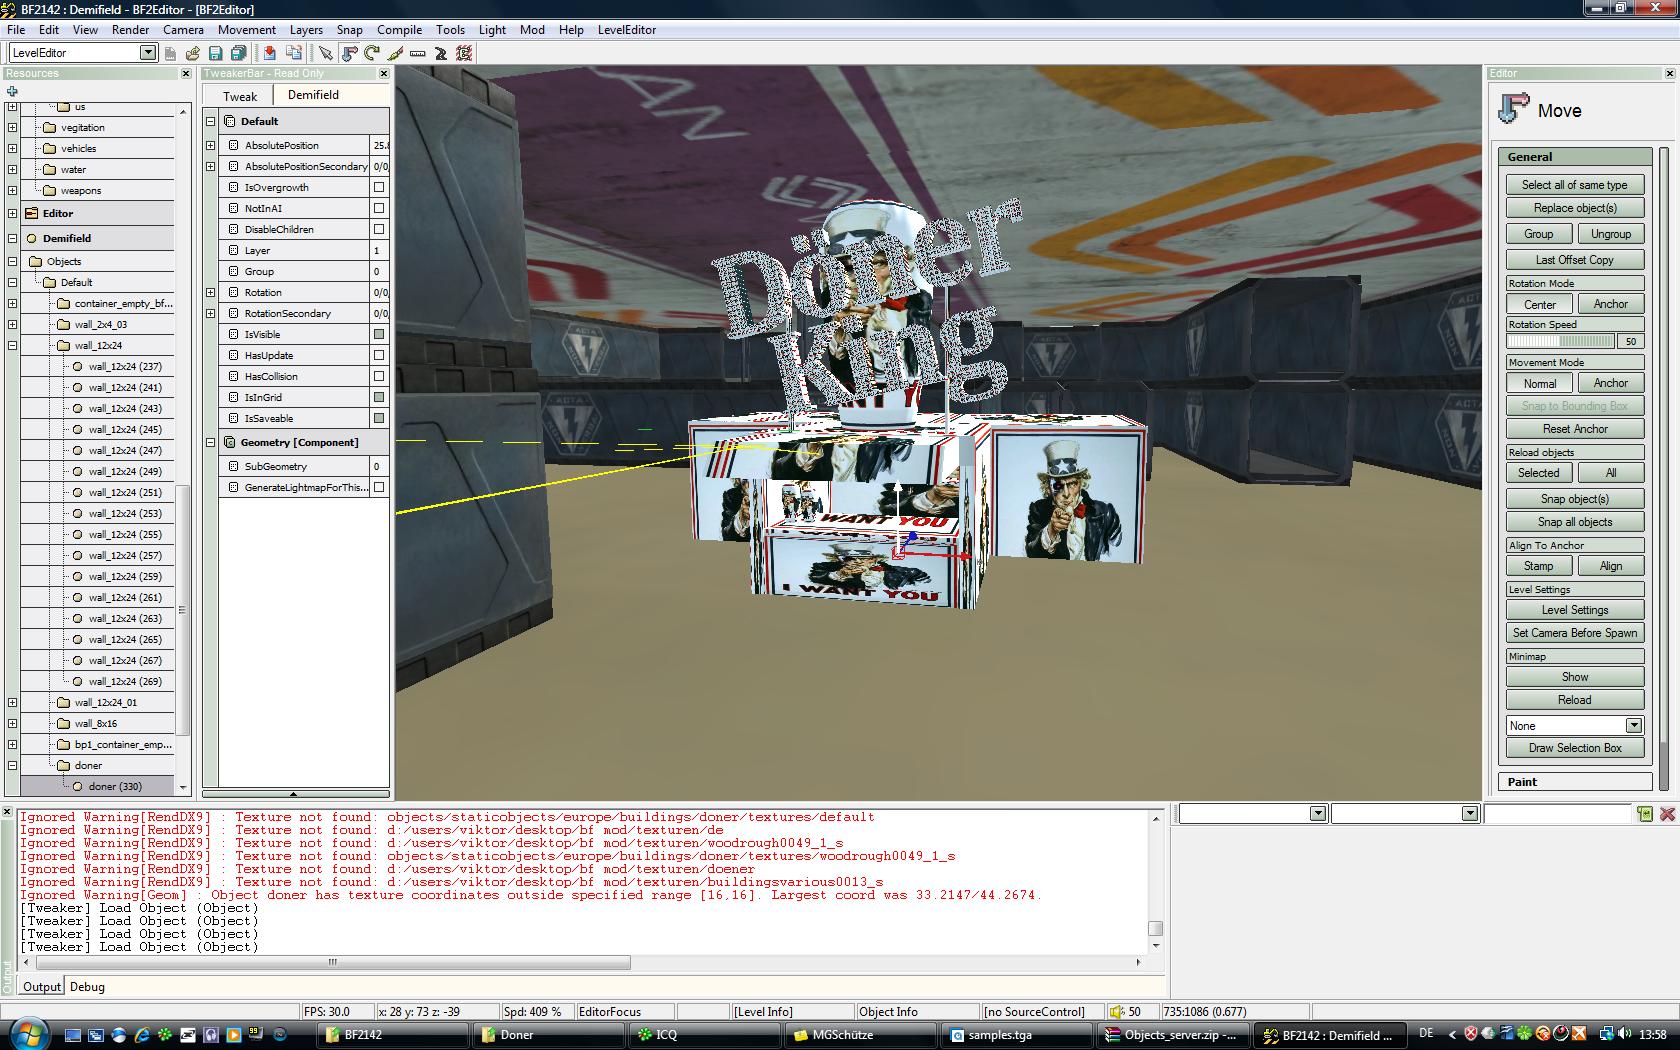
Task: Expand the wall_8x16 tree folder
Action: (x=13, y=723)
